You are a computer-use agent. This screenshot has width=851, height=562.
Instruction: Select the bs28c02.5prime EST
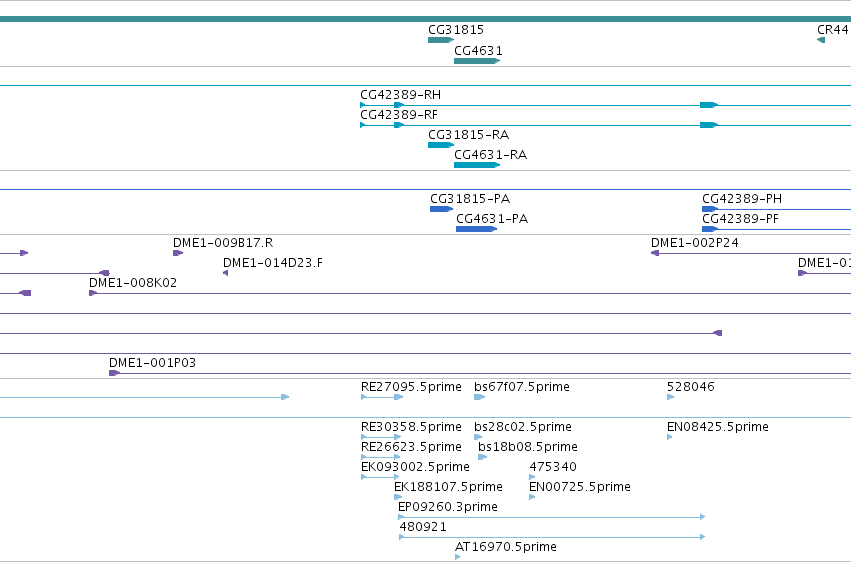[478, 437]
